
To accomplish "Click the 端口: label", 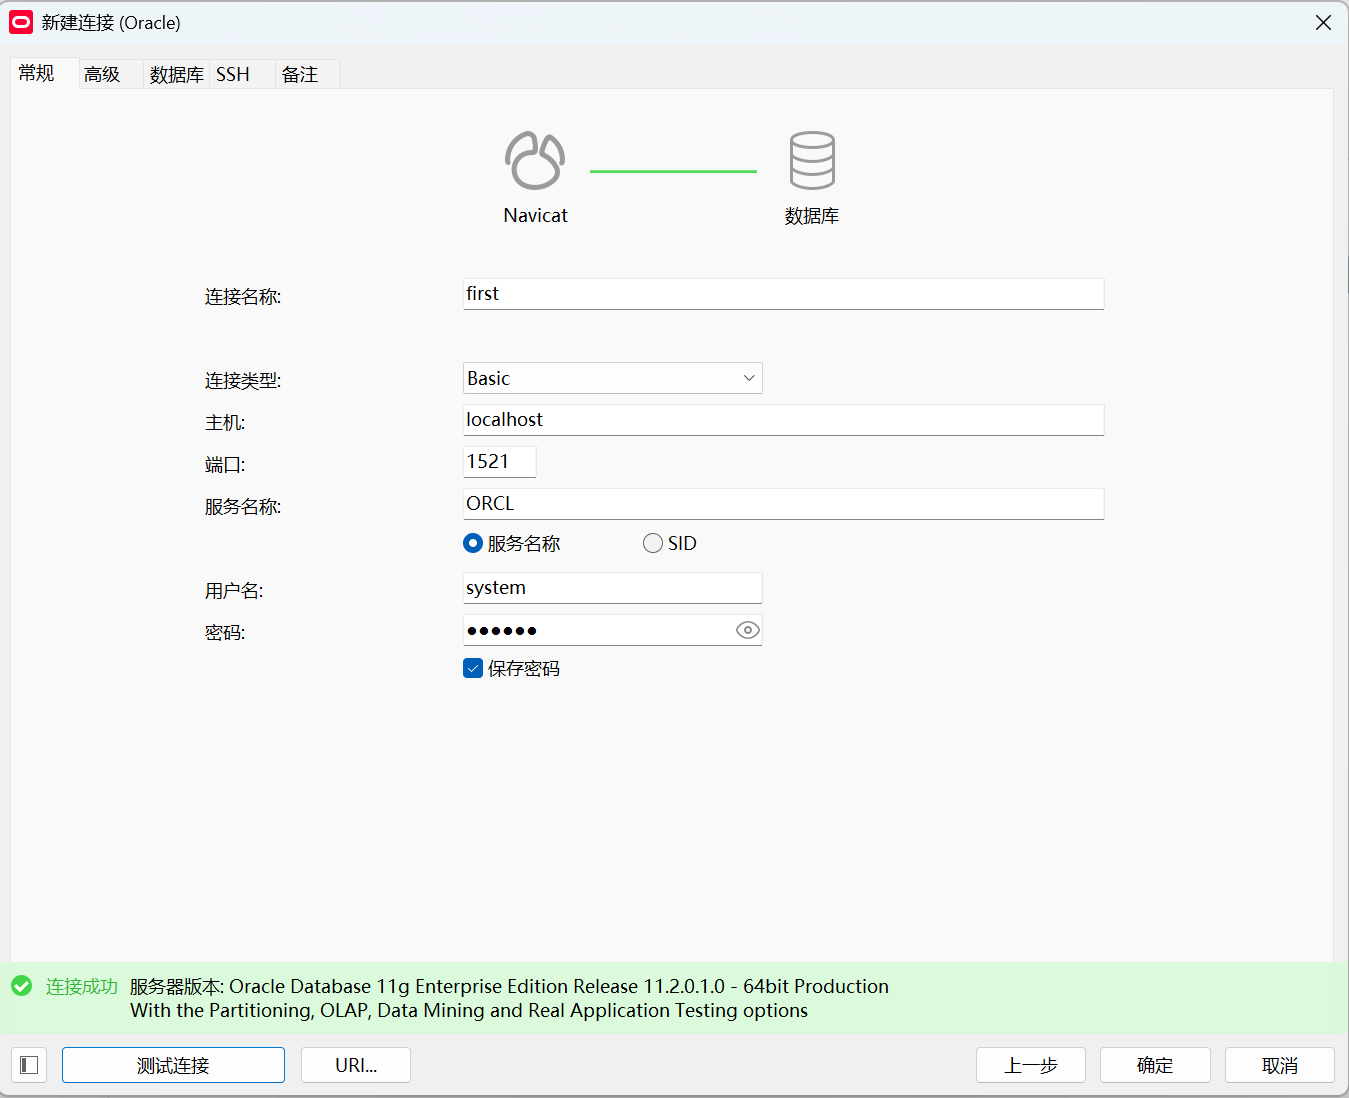I will (225, 465).
